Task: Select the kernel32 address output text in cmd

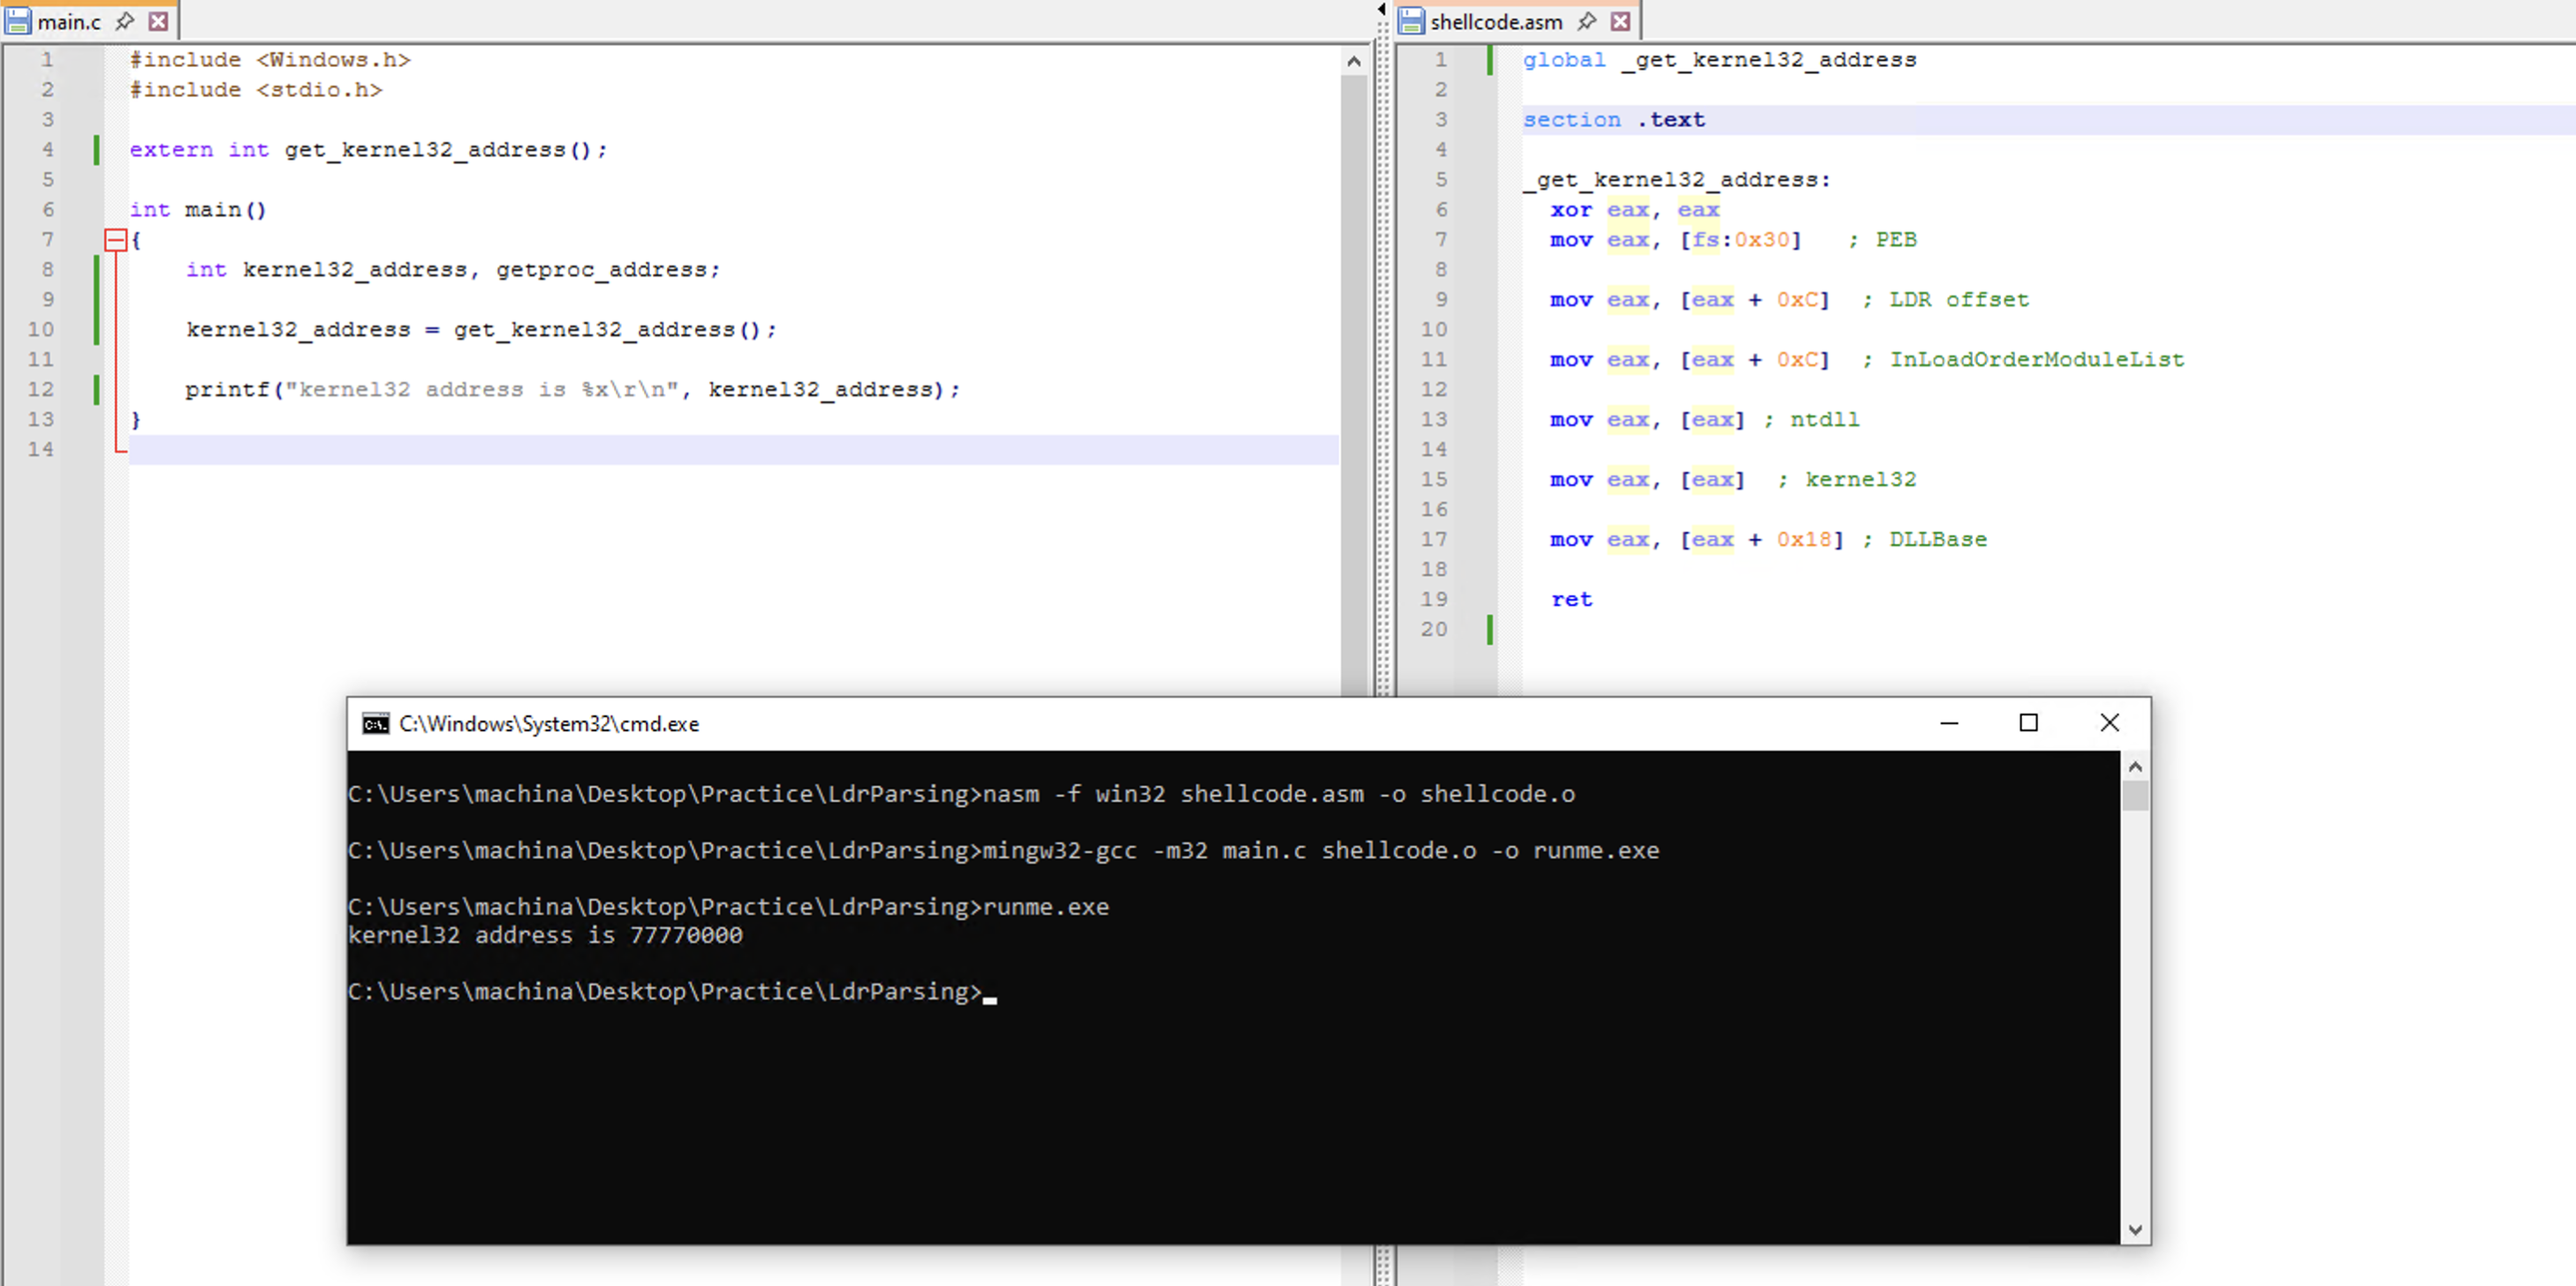Action: [x=545, y=935]
